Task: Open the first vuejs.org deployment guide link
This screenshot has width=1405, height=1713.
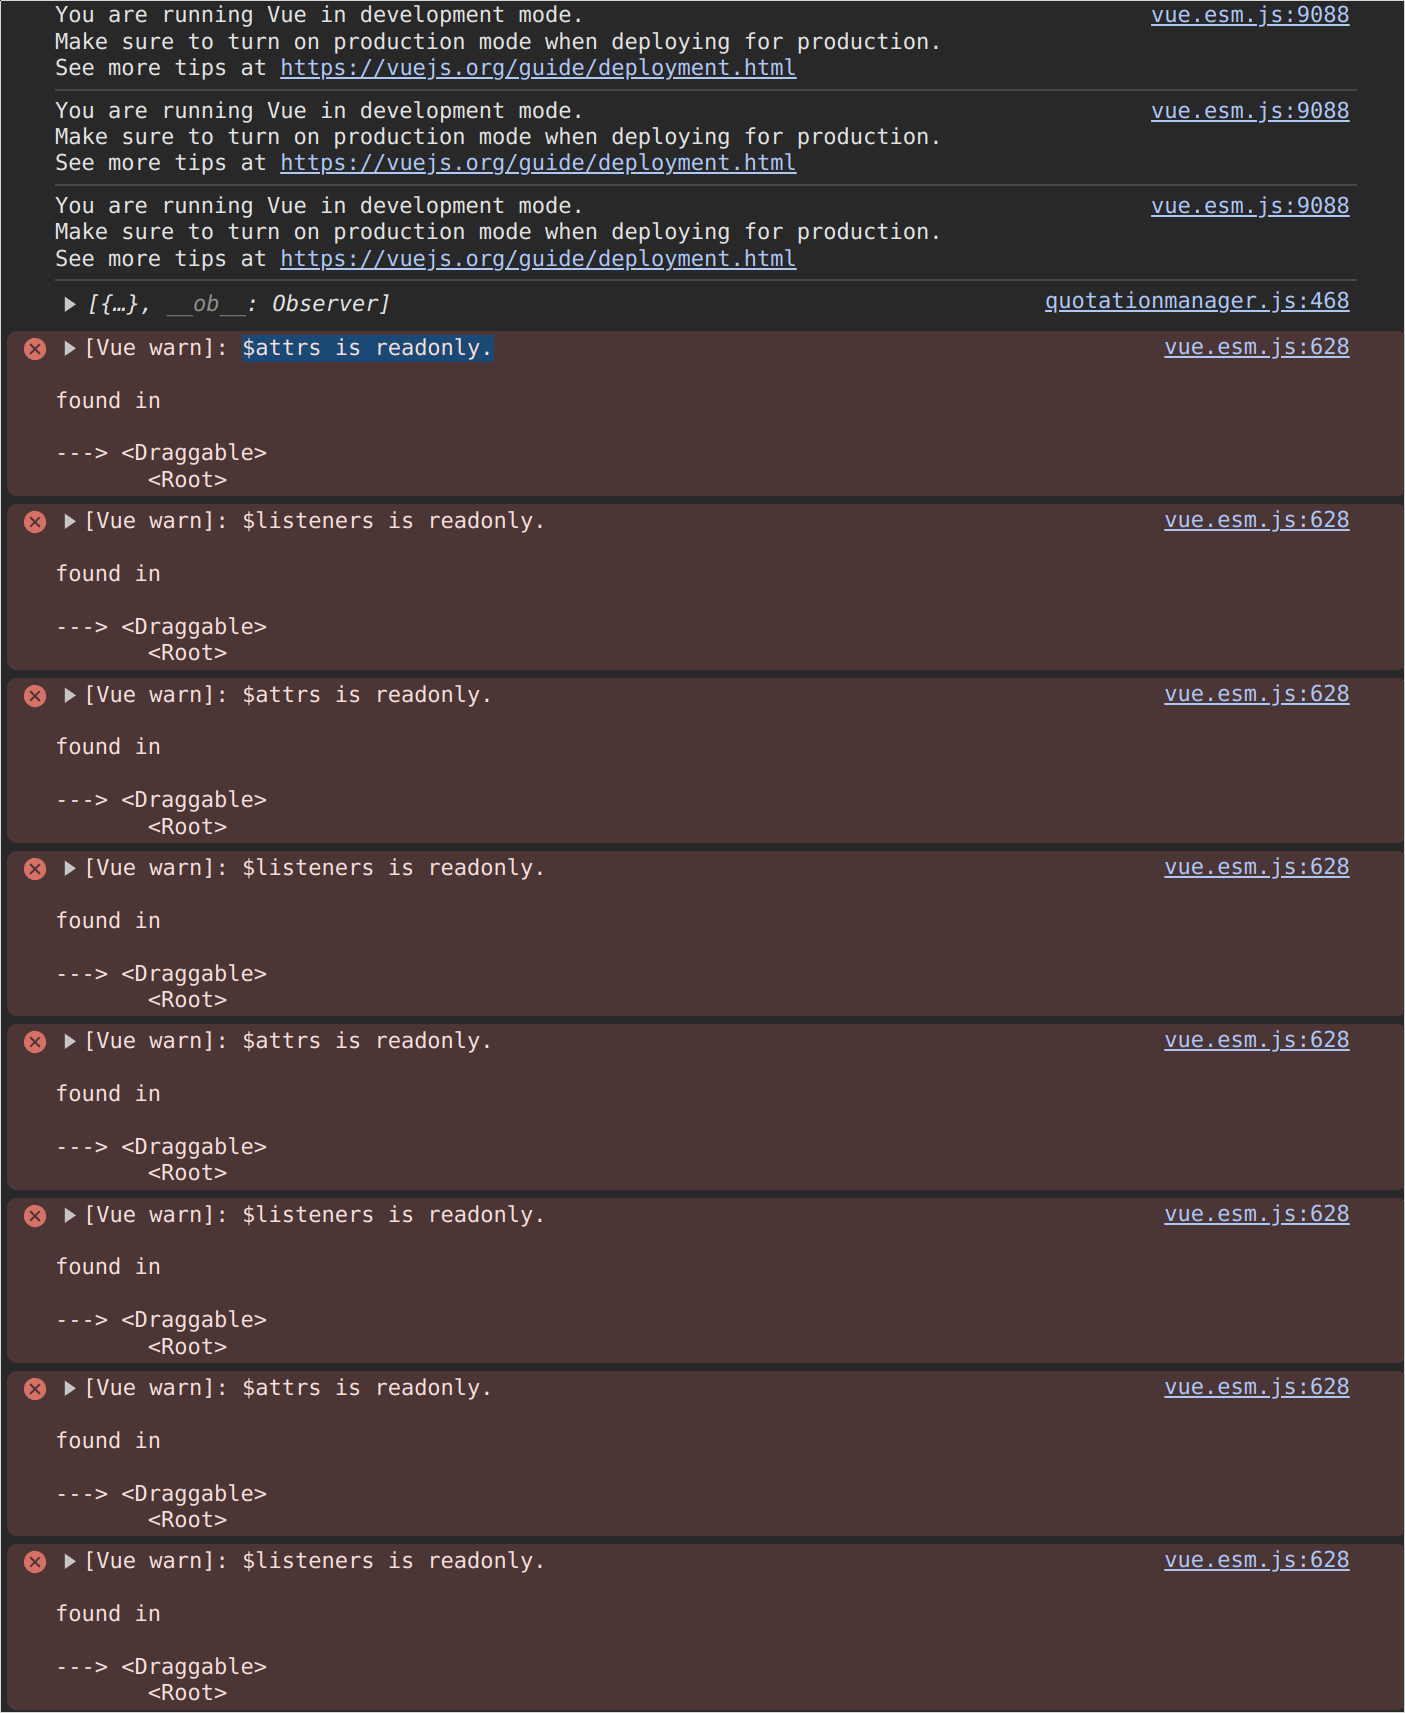Action: click(x=538, y=68)
